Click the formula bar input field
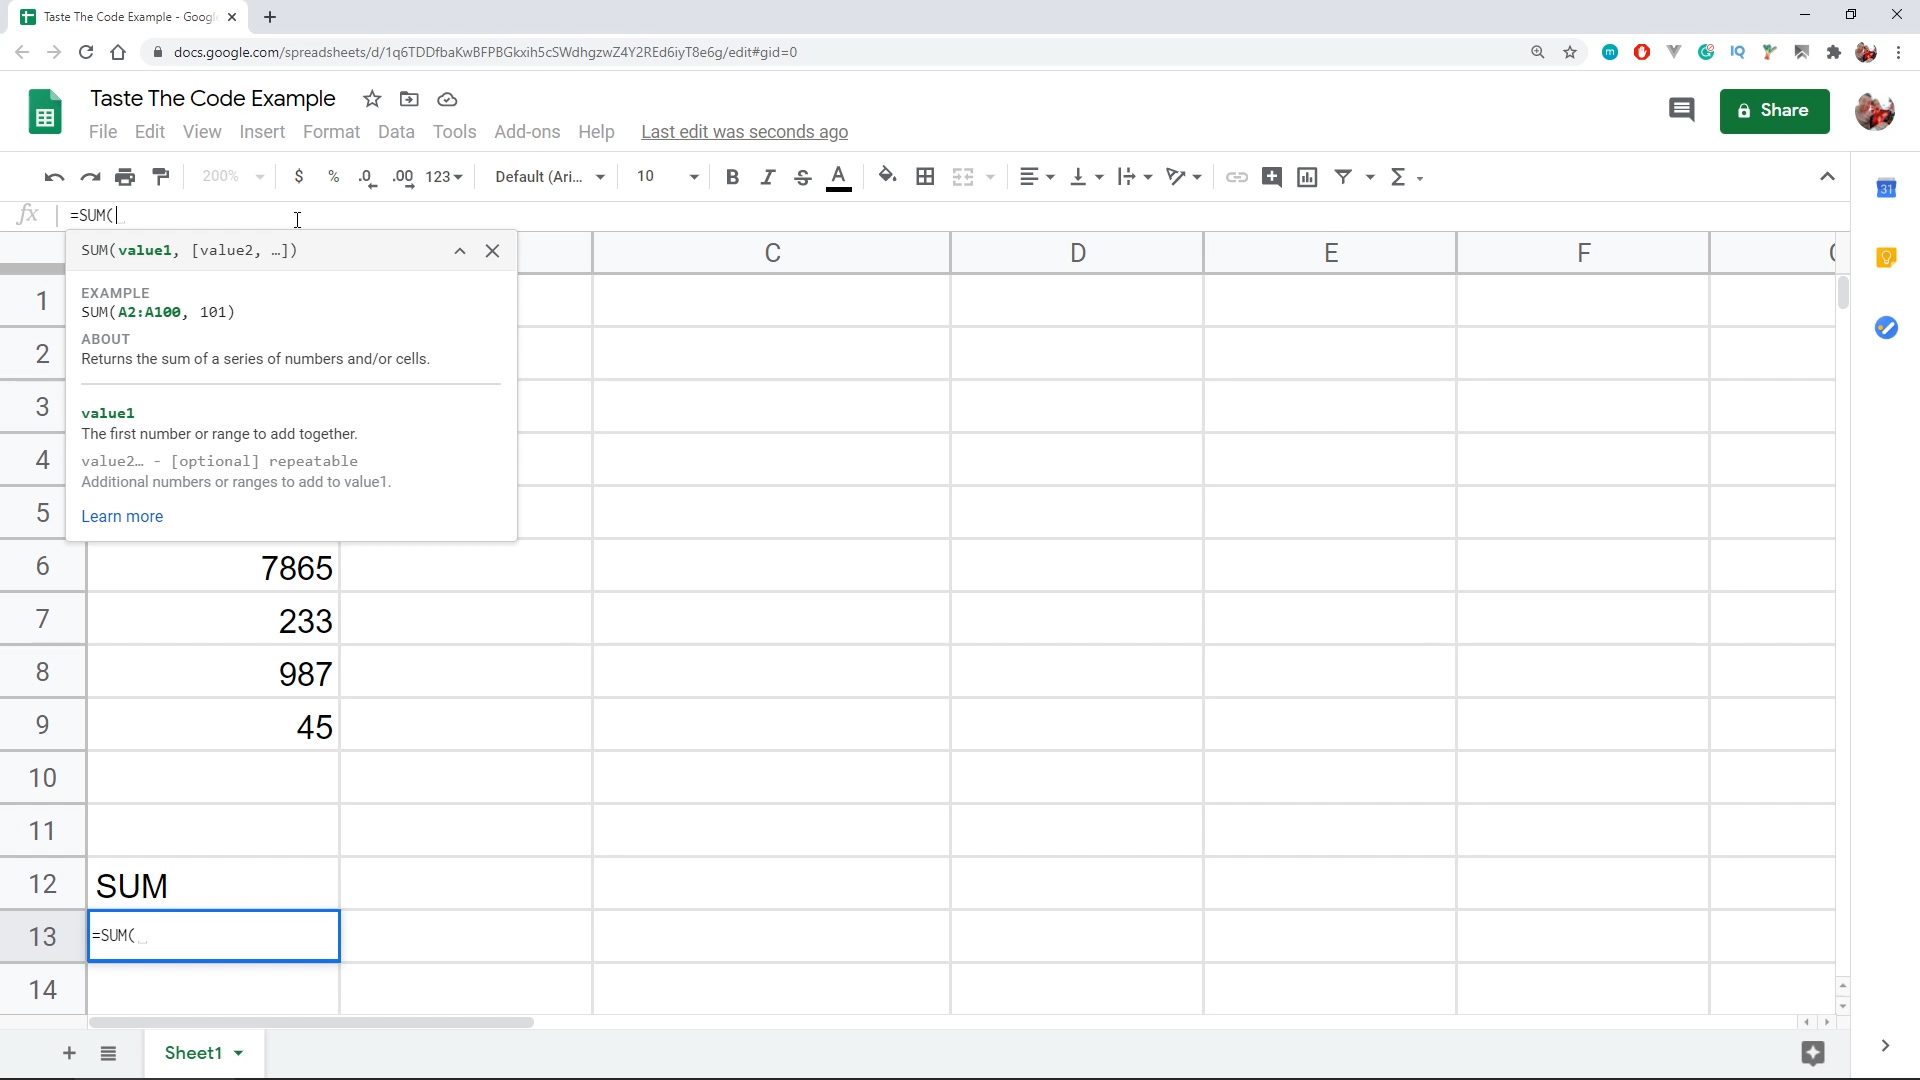1920x1080 pixels. 297,215
